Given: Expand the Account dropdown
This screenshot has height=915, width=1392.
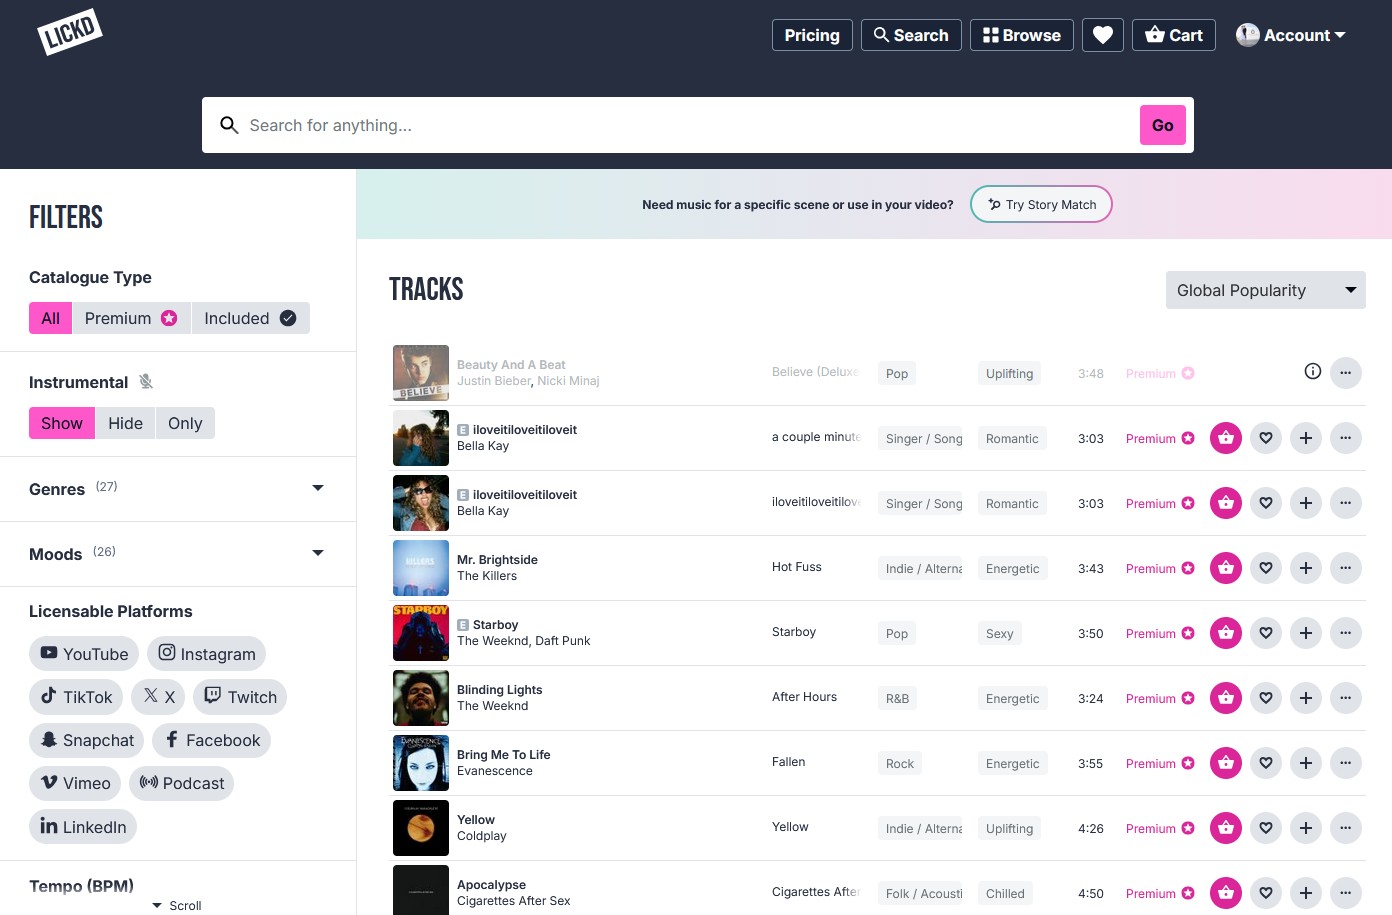Looking at the screenshot, I should pos(1291,35).
